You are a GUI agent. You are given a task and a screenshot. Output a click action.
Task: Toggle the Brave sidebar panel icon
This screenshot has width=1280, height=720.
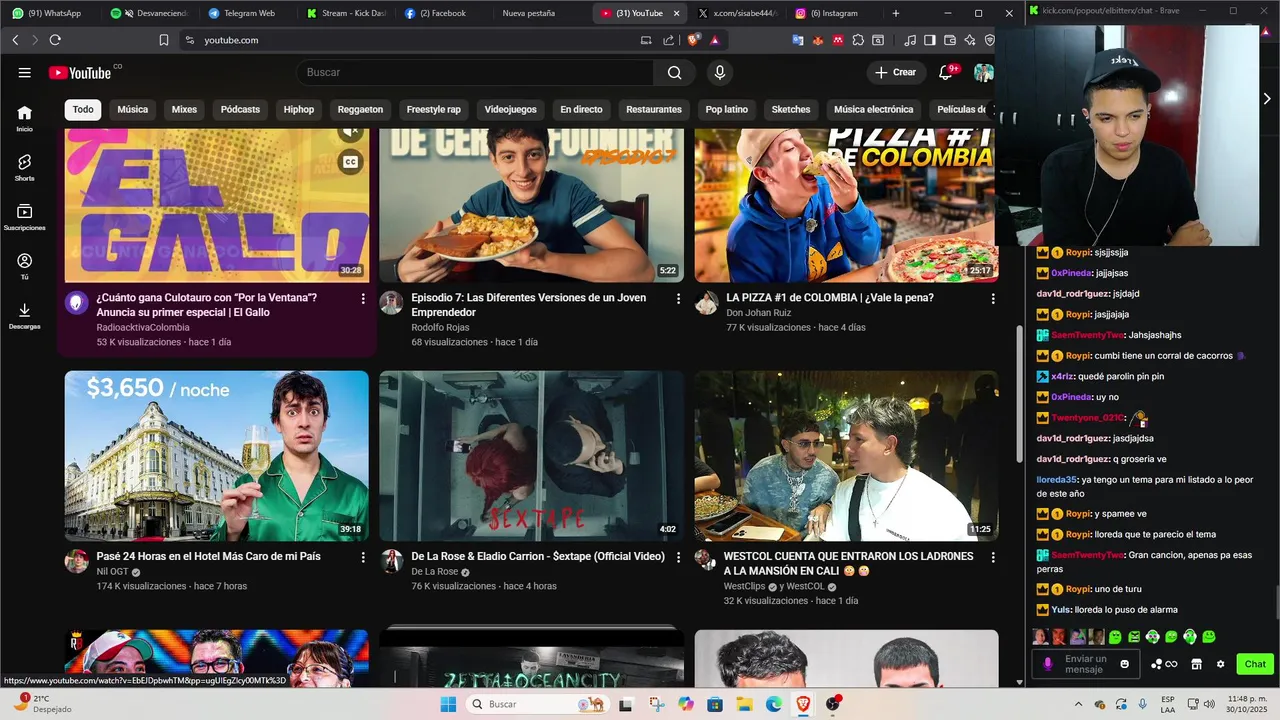tap(929, 40)
